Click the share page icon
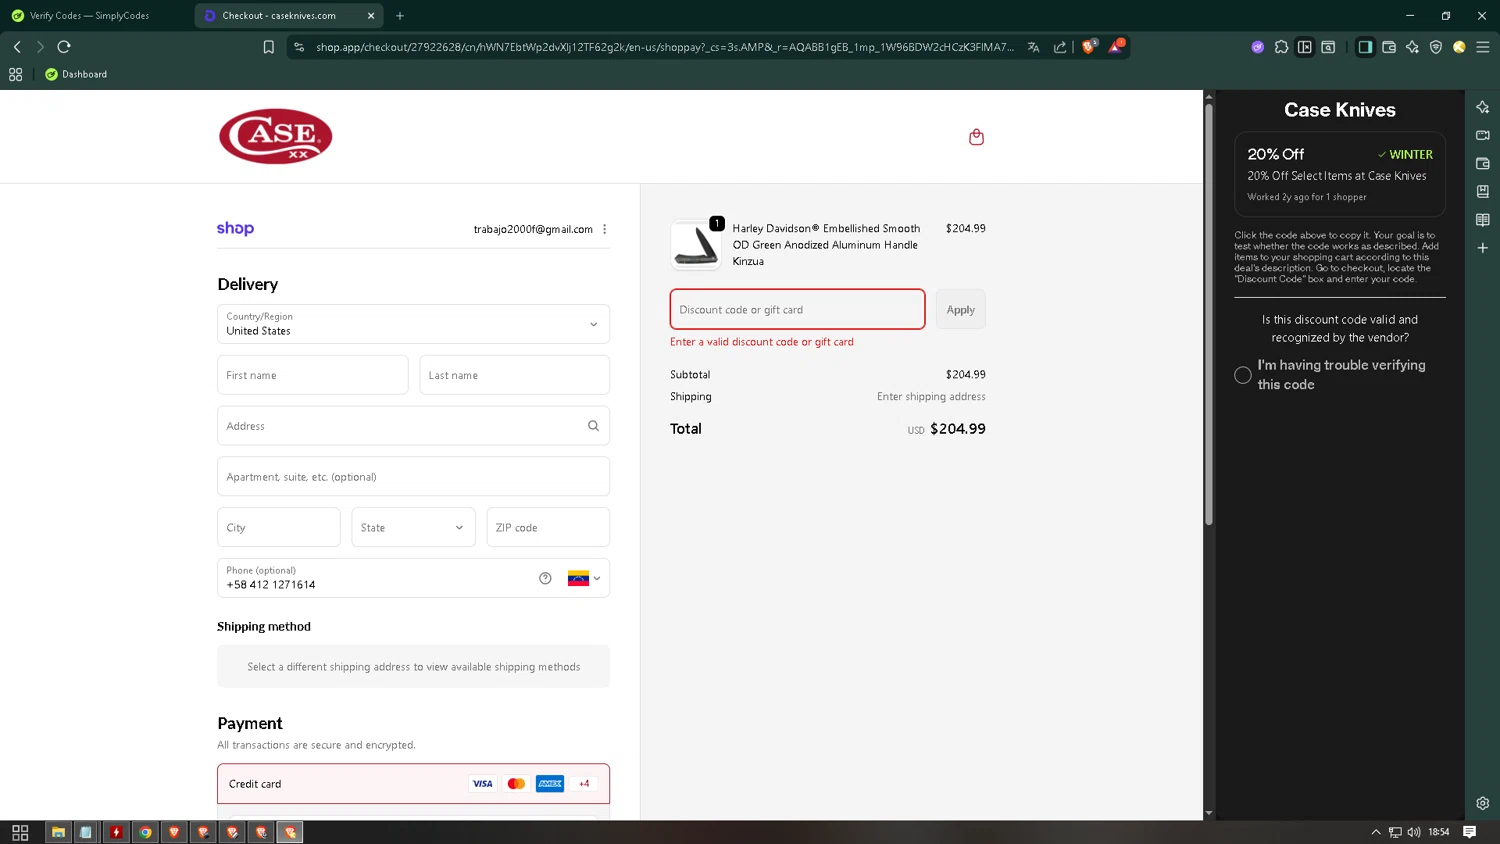Image resolution: width=1500 pixels, height=844 pixels. (1060, 47)
